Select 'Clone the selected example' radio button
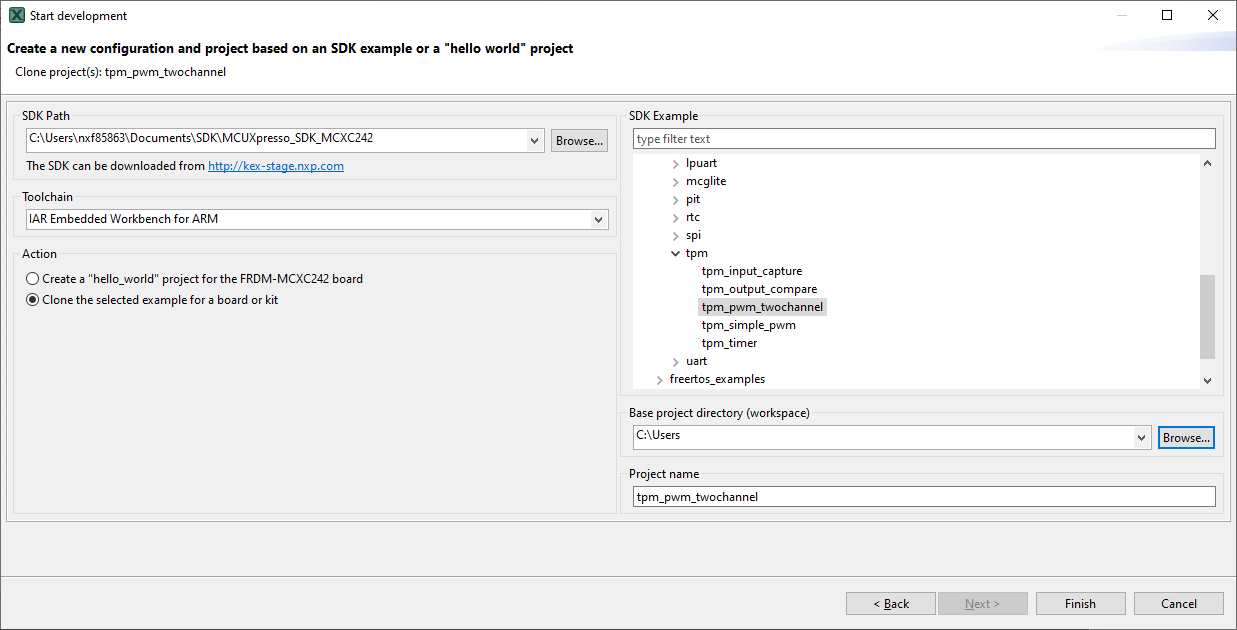The image size is (1237, 630). (x=33, y=300)
